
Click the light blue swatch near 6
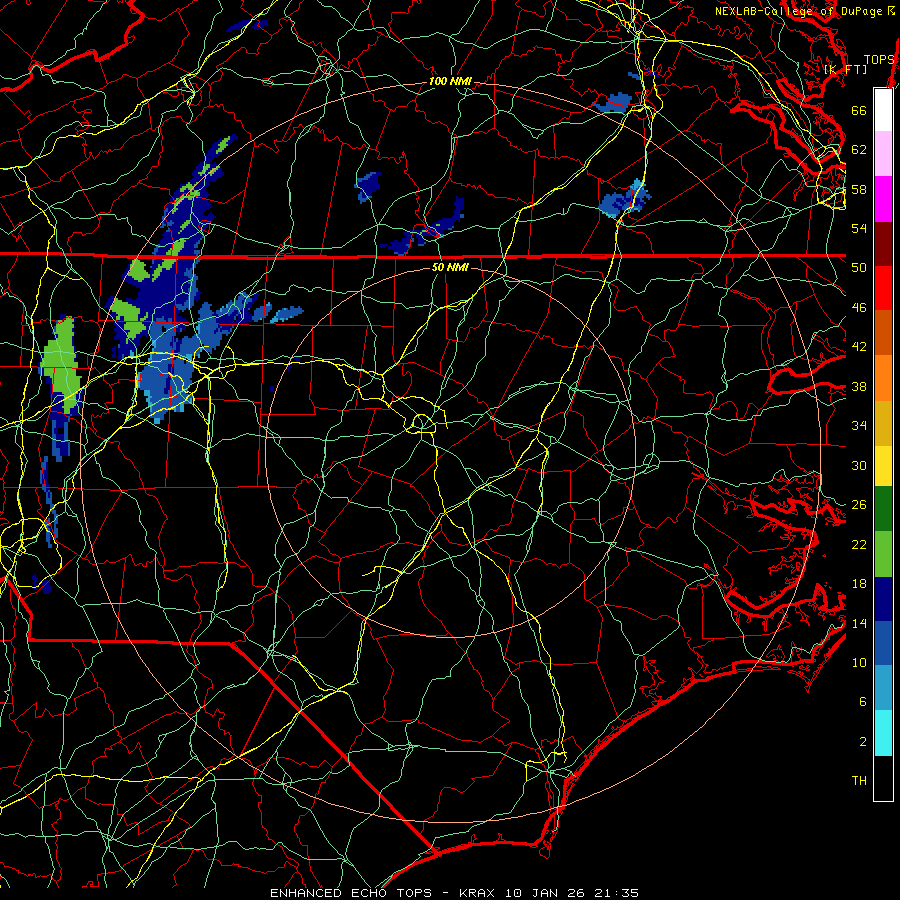[883, 688]
